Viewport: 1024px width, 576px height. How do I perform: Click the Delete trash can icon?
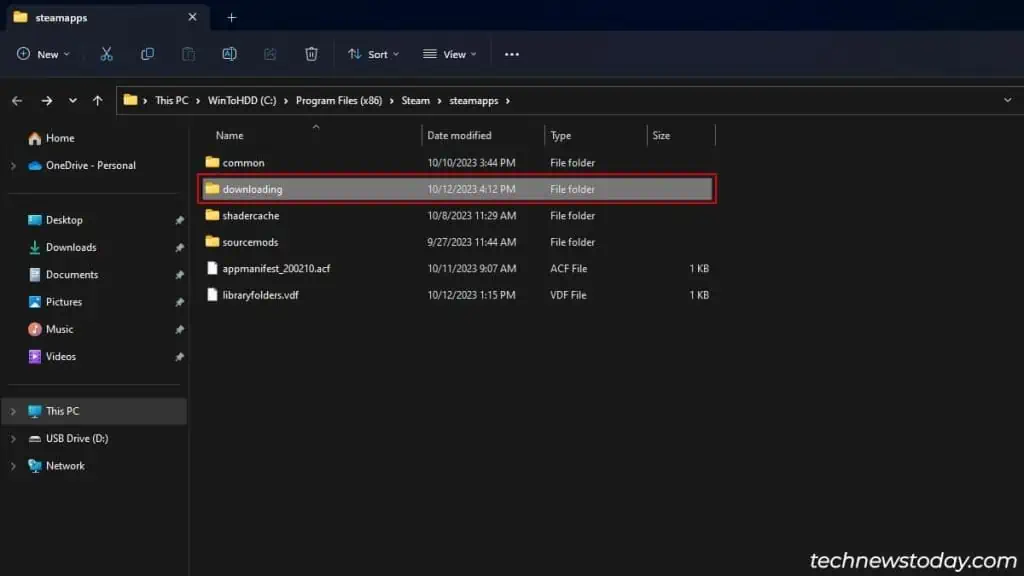pyautogui.click(x=312, y=54)
